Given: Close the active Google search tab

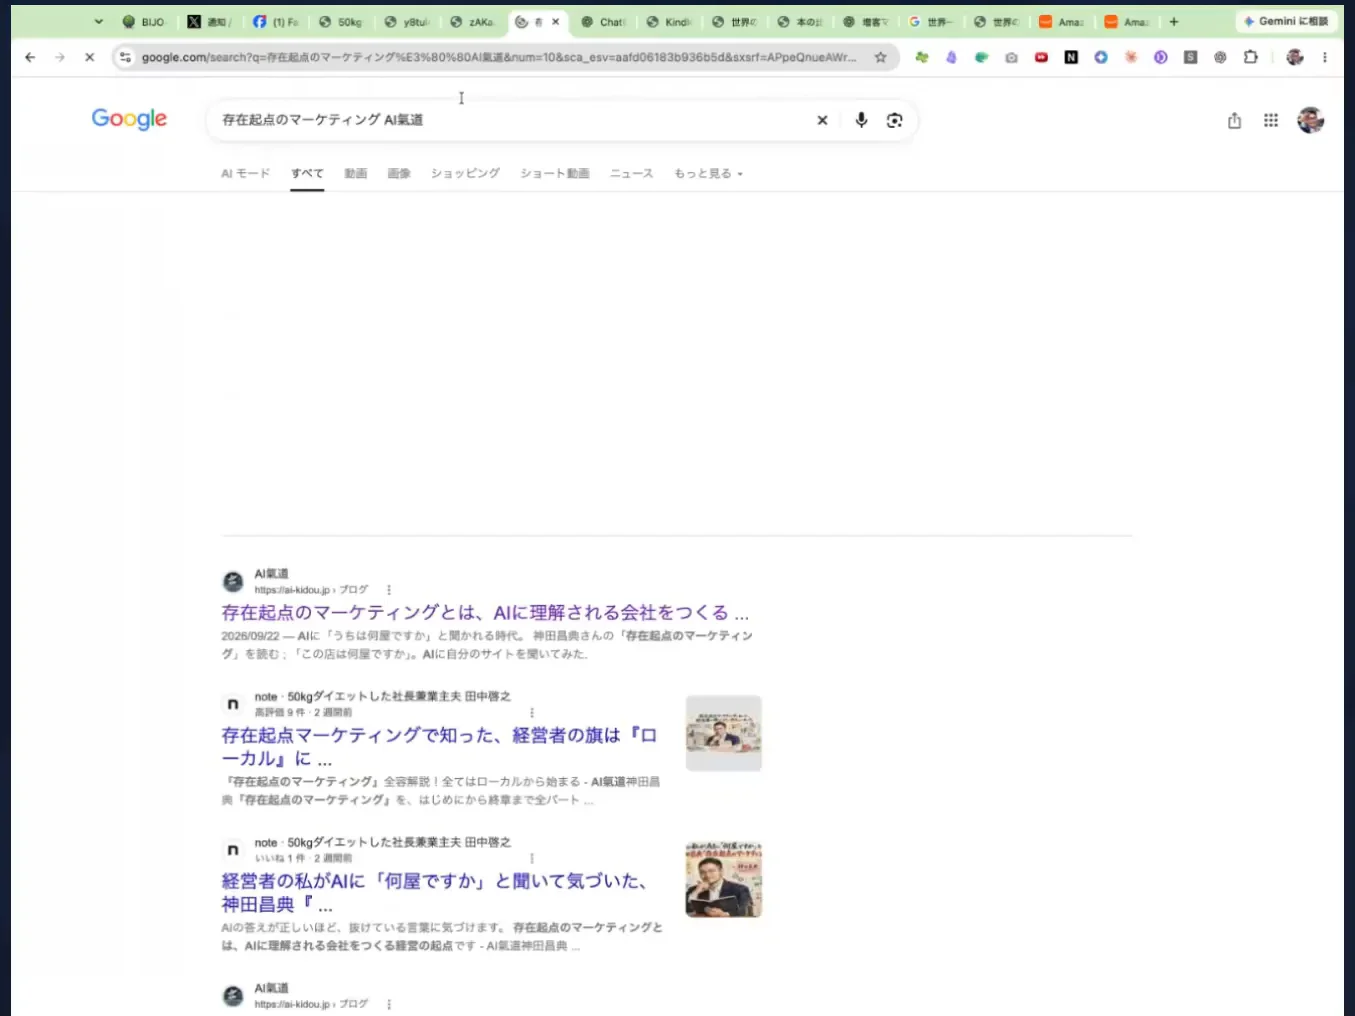Looking at the screenshot, I should tap(556, 21).
